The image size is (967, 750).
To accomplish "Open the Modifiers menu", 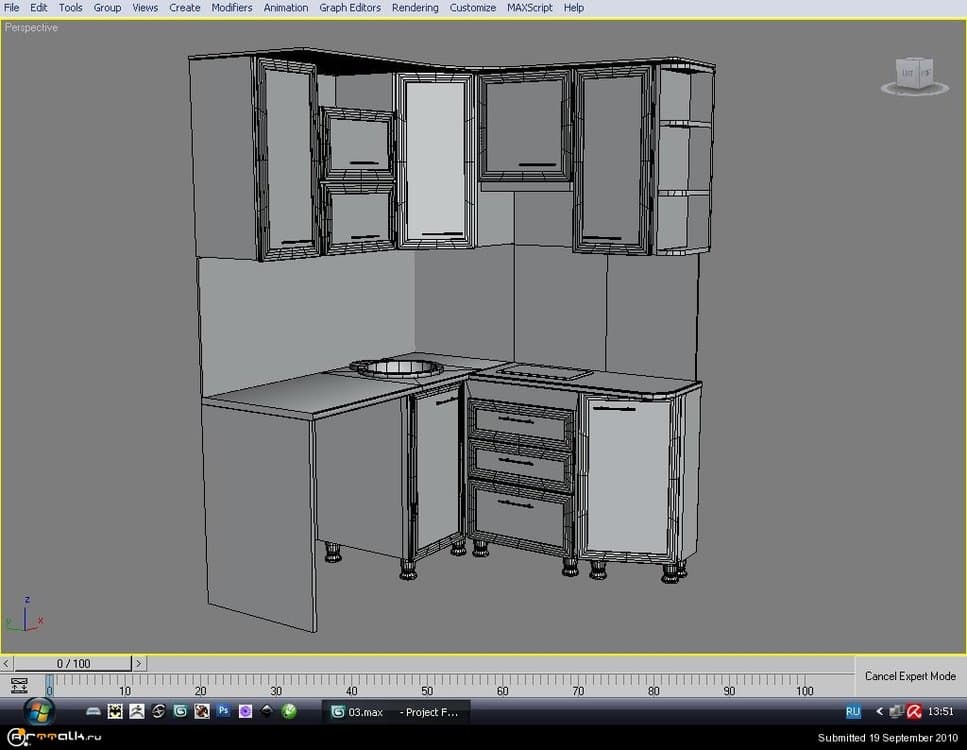I will pos(232,7).
